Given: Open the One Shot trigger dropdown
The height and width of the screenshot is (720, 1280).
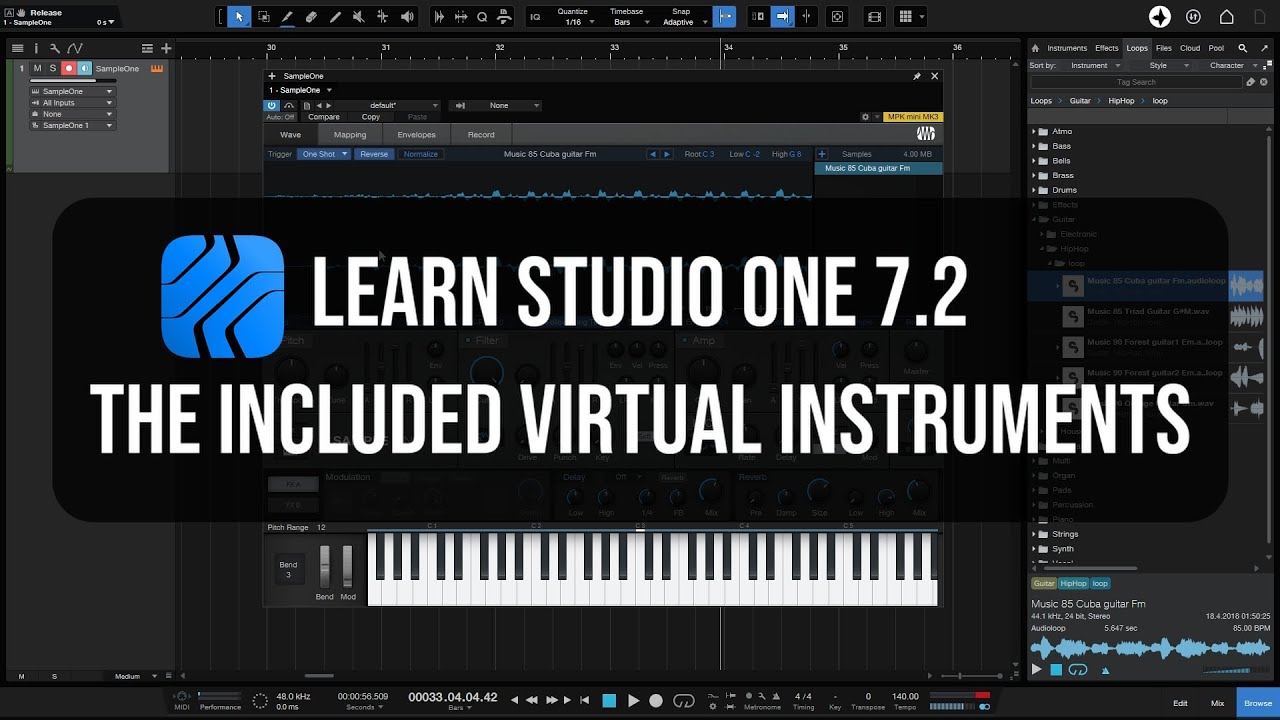Looking at the screenshot, I should pos(324,154).
